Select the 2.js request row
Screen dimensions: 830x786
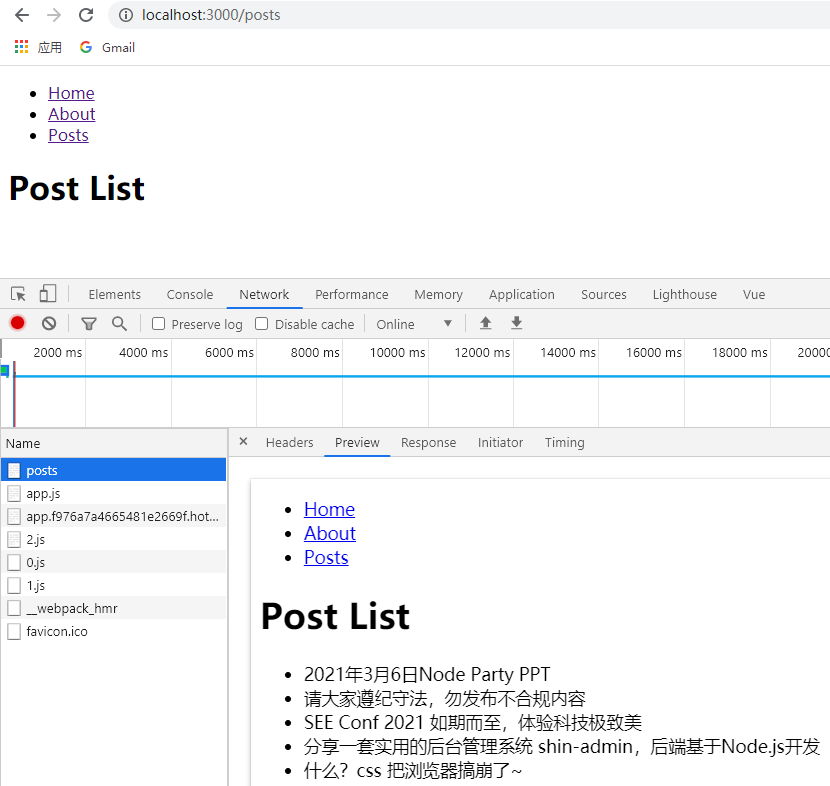[x=114, y=539]
